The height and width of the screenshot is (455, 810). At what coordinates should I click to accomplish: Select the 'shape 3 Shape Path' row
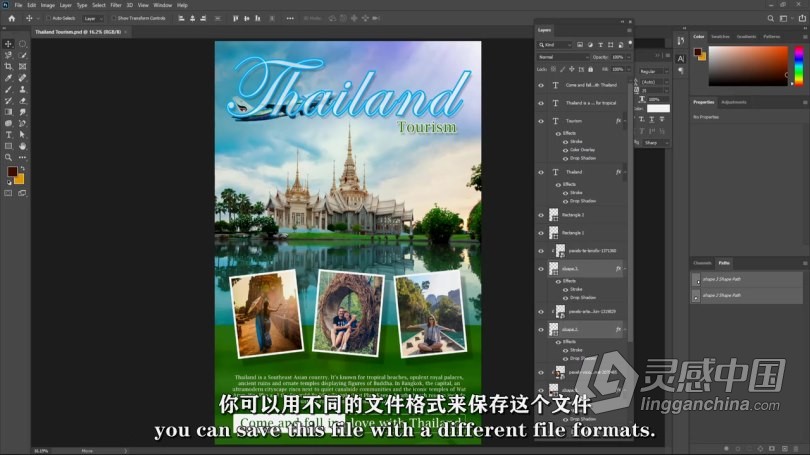pos(746,279)
